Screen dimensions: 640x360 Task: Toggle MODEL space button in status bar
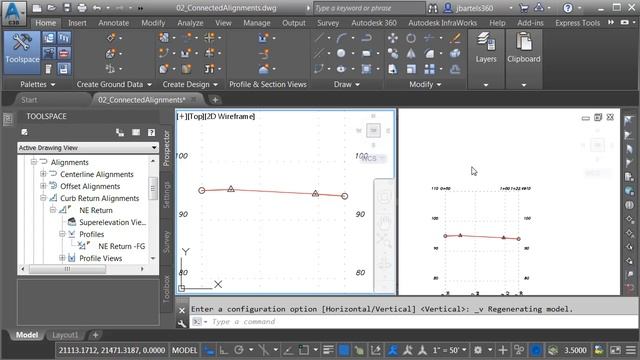[184, 350]
